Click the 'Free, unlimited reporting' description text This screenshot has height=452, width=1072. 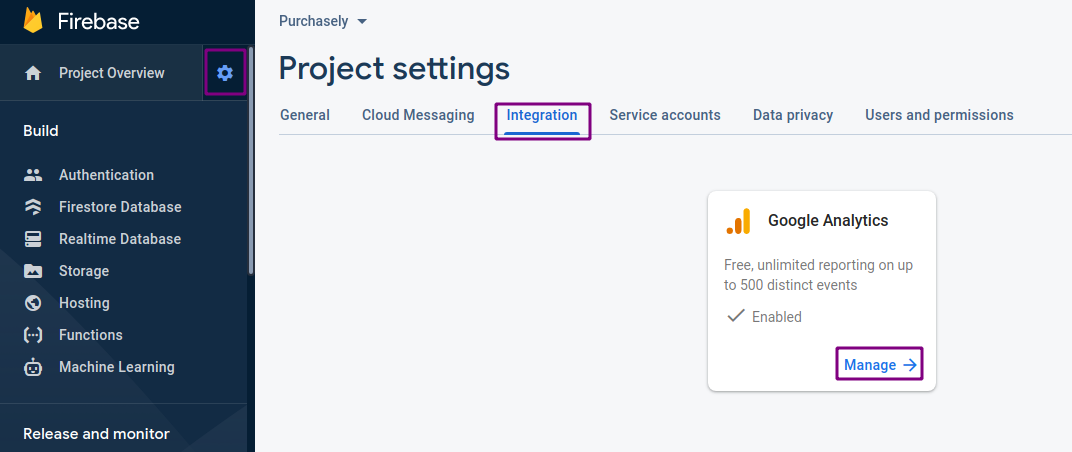(818, 275)
